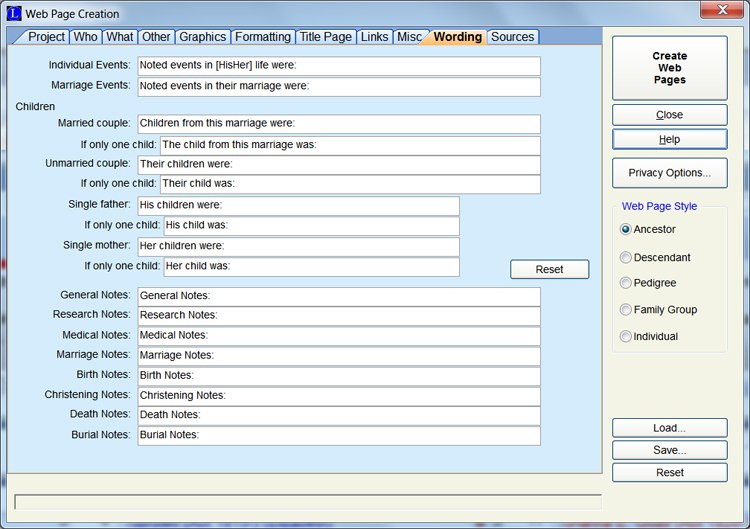Select the Misc tab
The width and height of the screenshot is (750, 529).
click(409, 37)
